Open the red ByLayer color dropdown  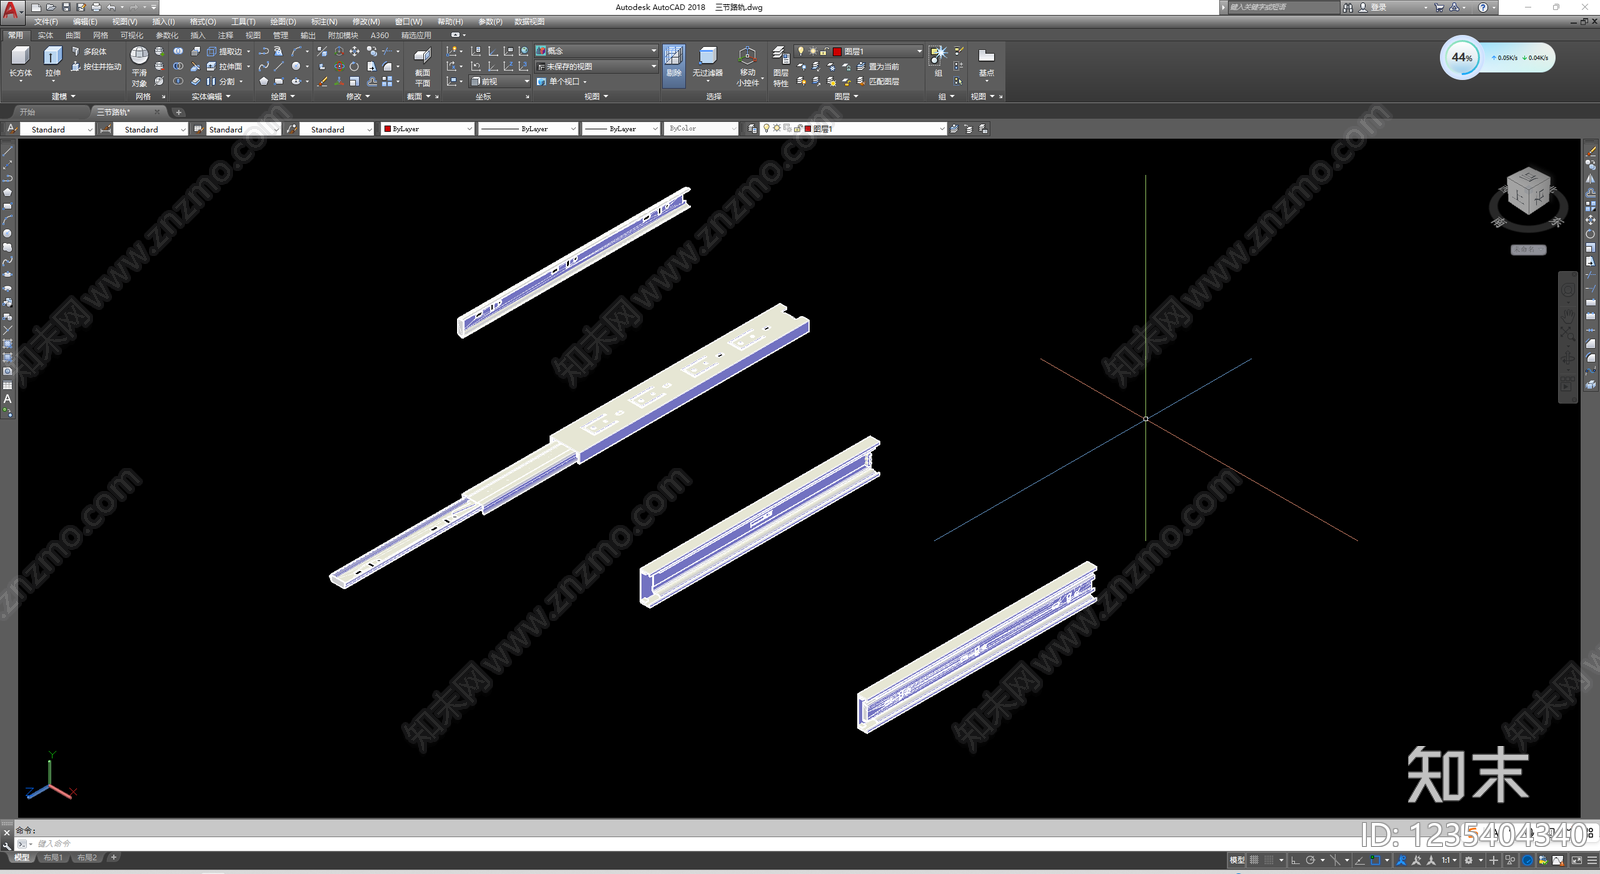tap(427, 129)
